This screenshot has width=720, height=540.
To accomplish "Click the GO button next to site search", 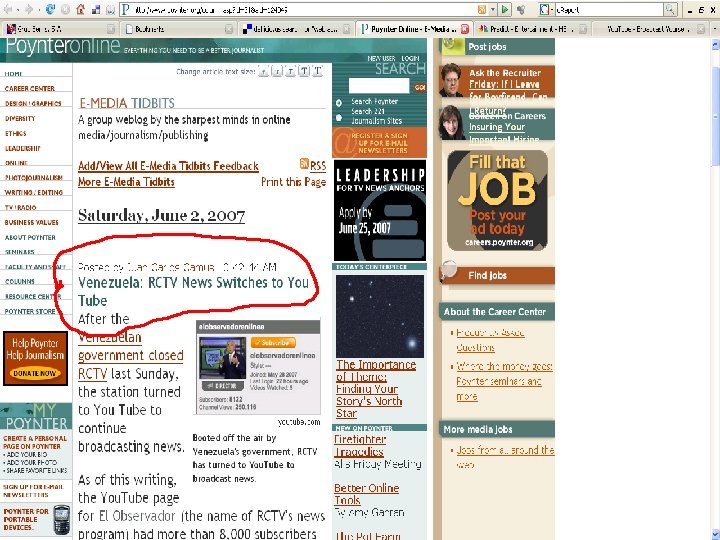I will pyautogui.click(x=419, y=87).
